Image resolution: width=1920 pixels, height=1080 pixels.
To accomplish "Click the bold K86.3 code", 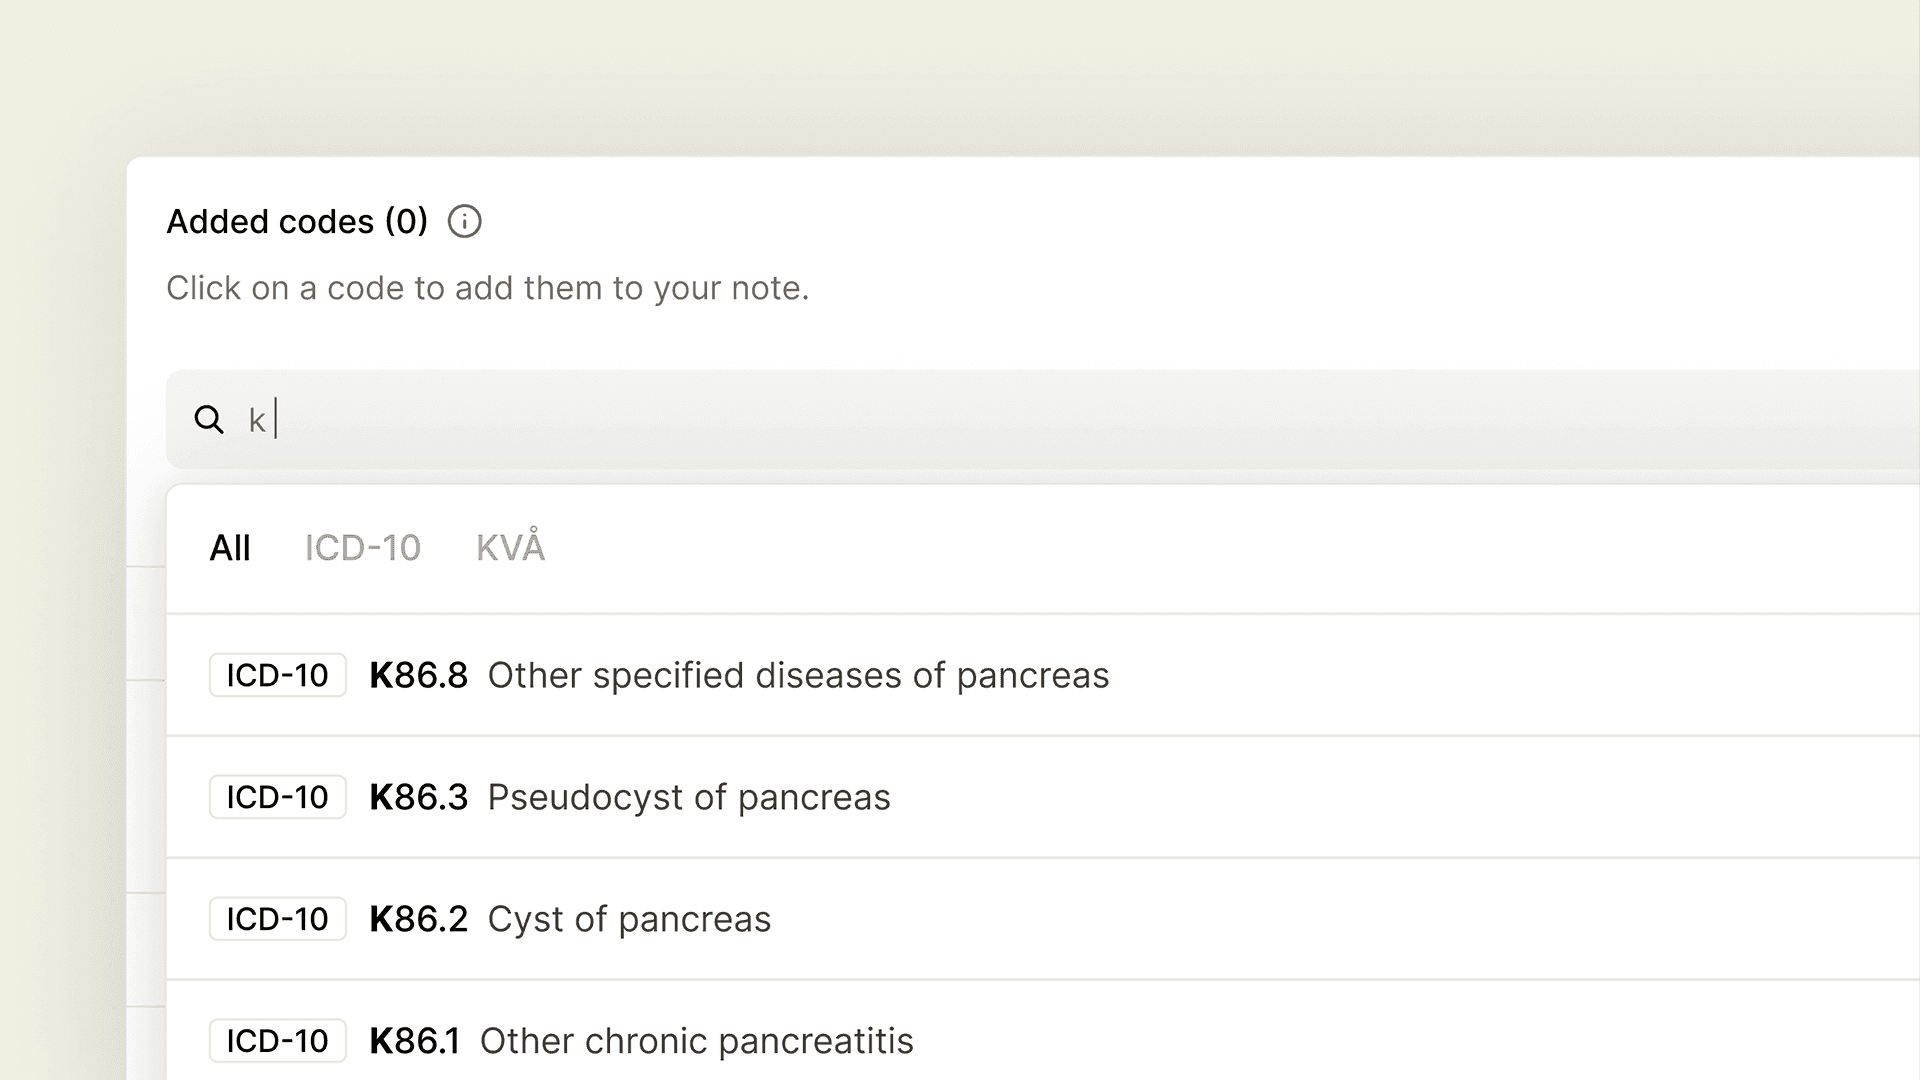I will pyautogui.click(x=418, y=798).
